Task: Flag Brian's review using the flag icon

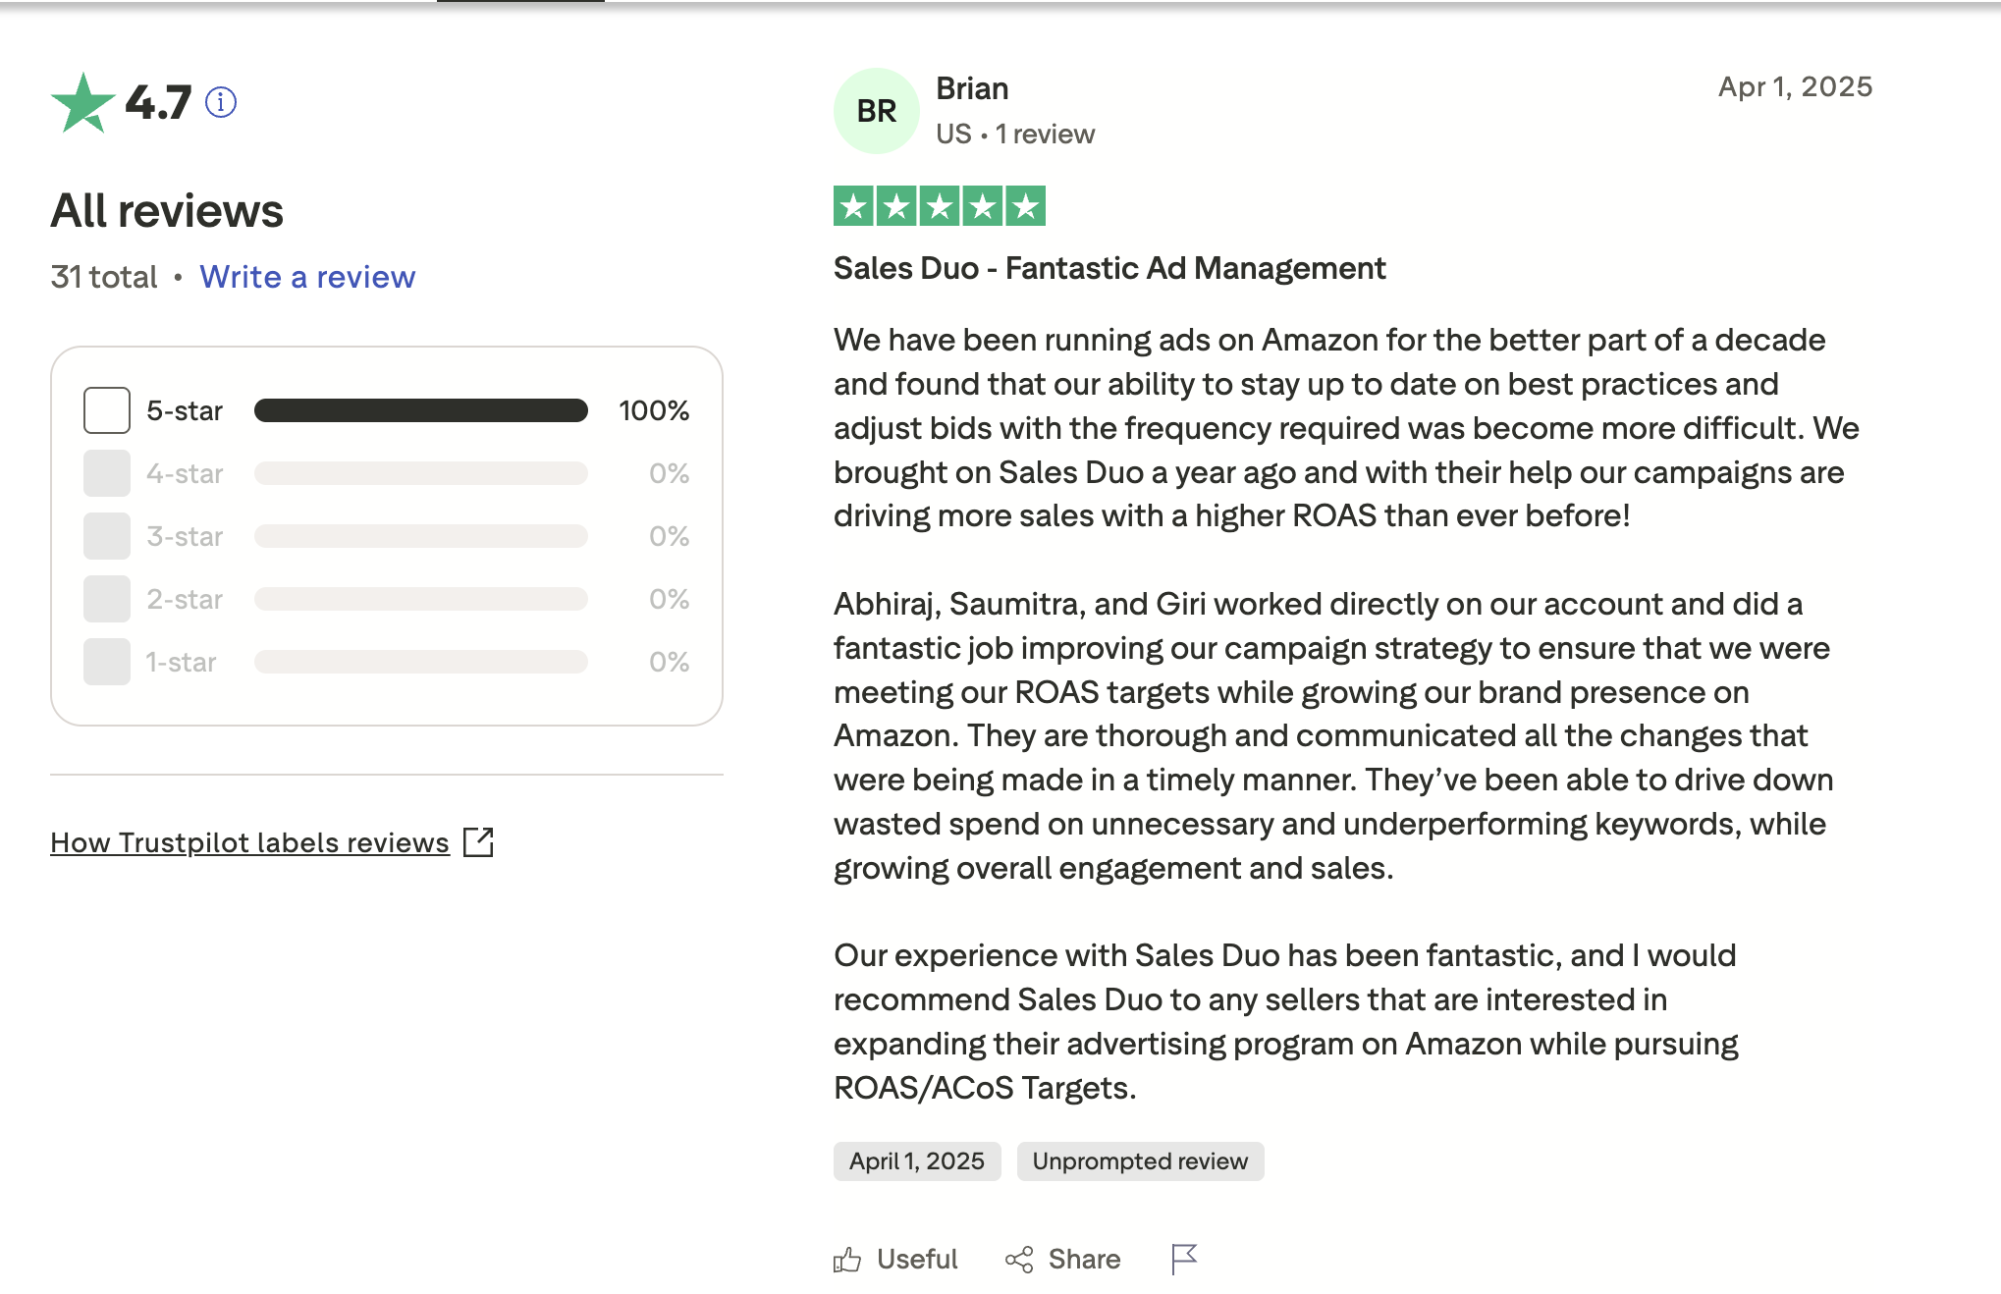Action: [1184, 1259]
